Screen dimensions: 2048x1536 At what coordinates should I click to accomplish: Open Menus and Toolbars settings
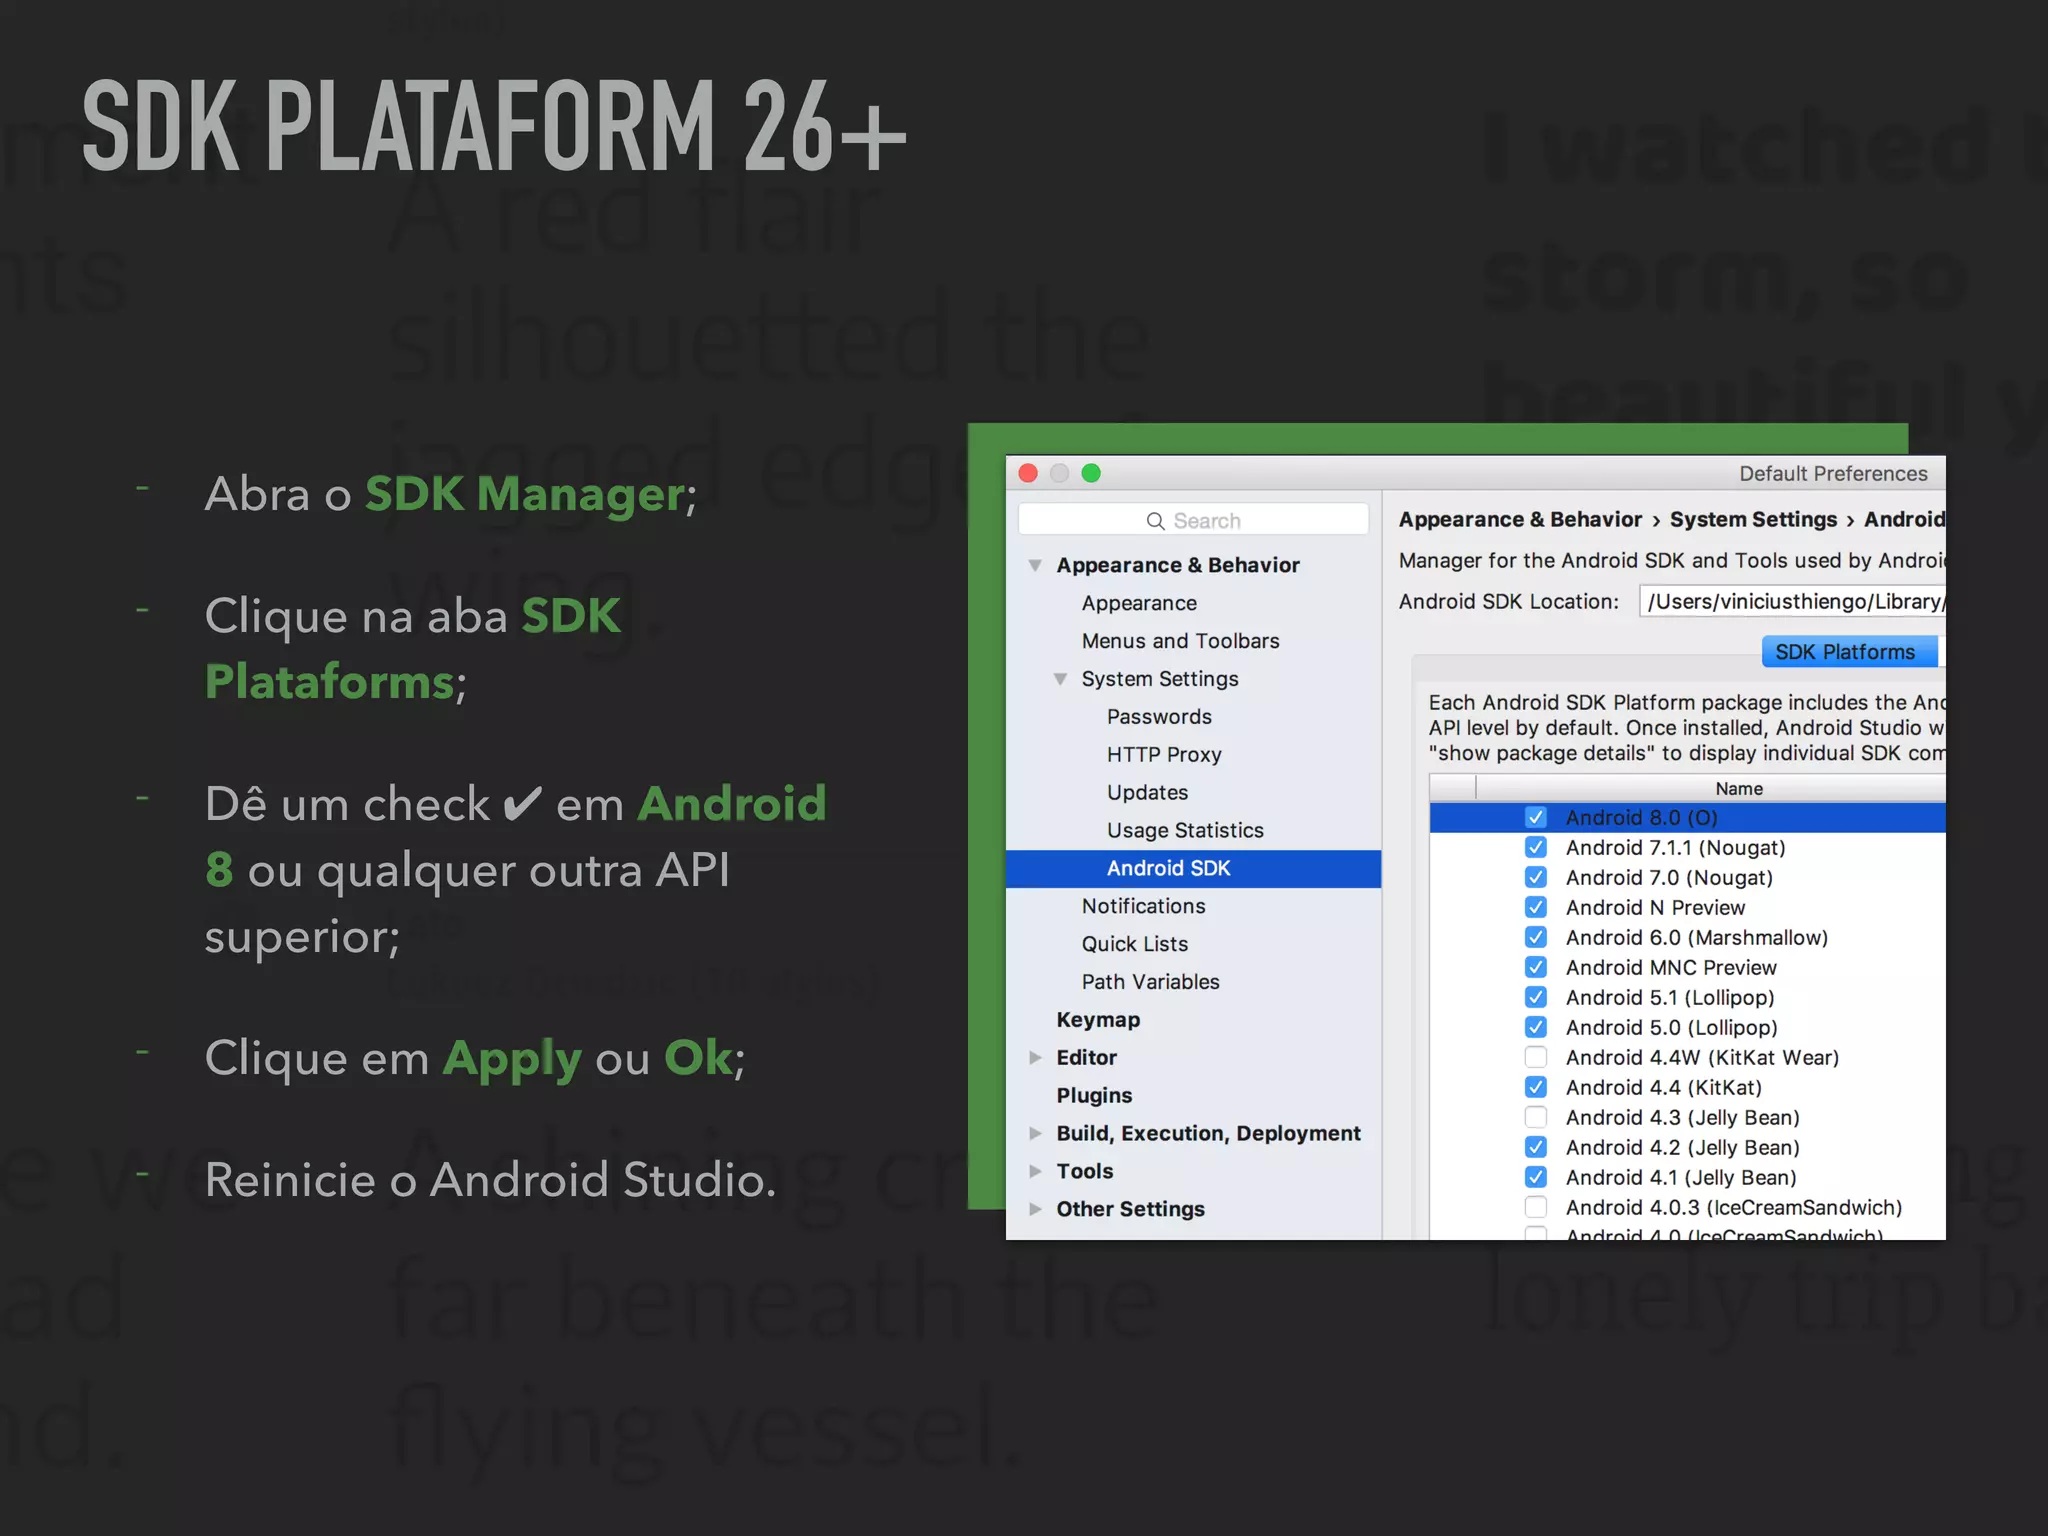(x=1180, y=641)
